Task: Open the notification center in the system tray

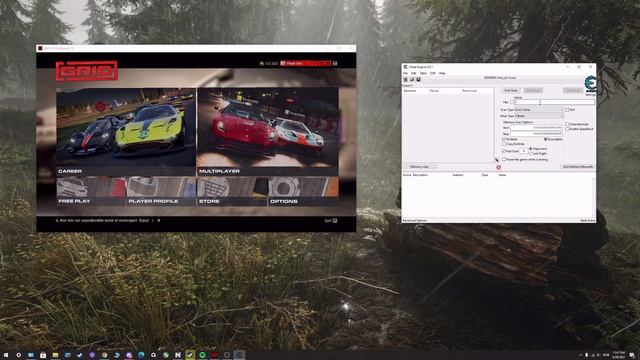Action: 632,356
